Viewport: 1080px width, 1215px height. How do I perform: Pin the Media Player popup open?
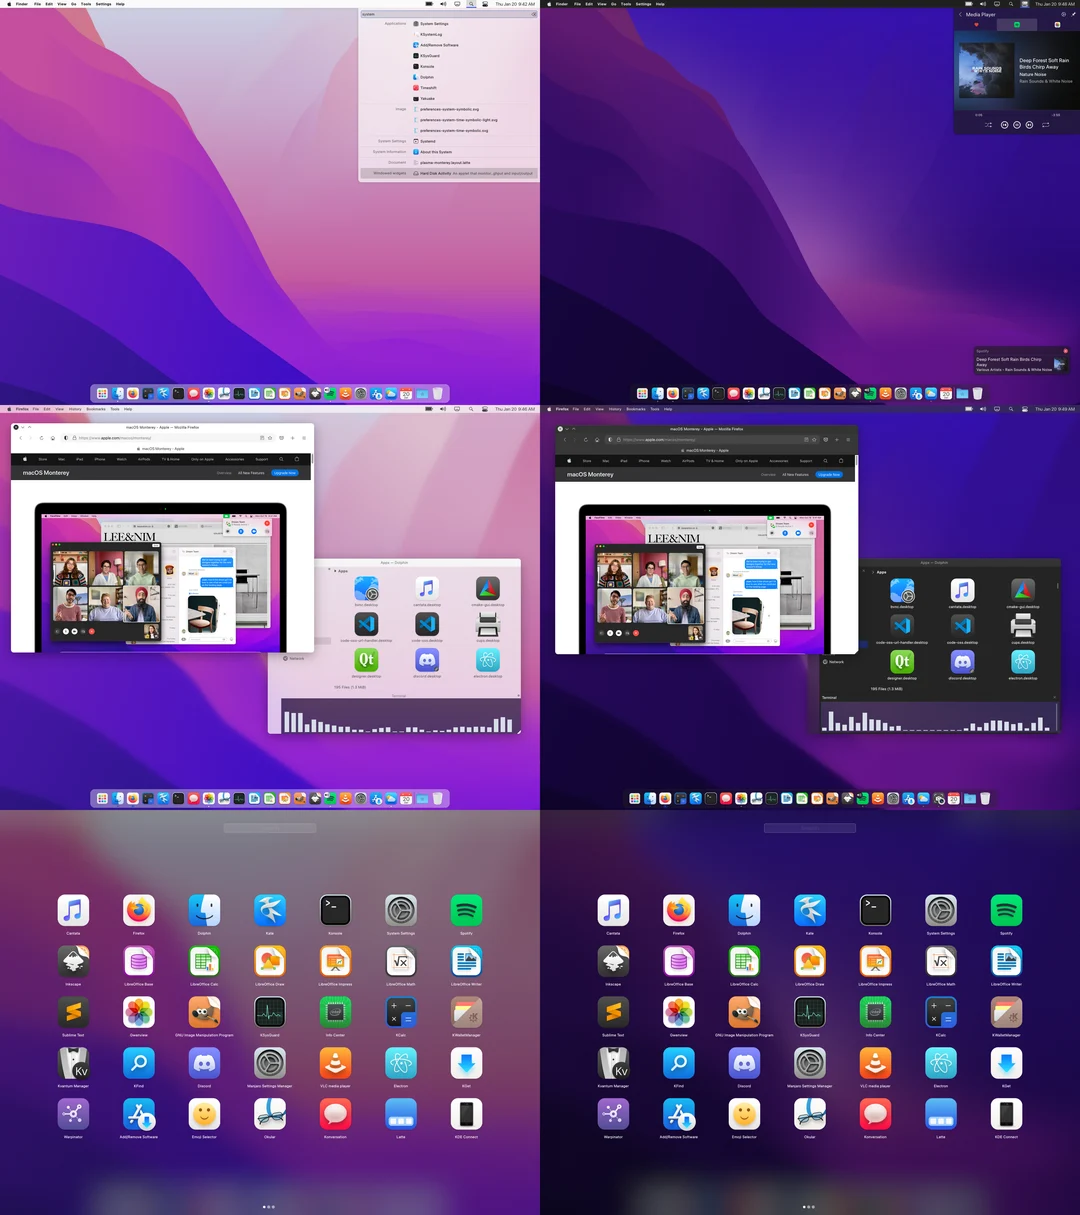[1073, 15]
